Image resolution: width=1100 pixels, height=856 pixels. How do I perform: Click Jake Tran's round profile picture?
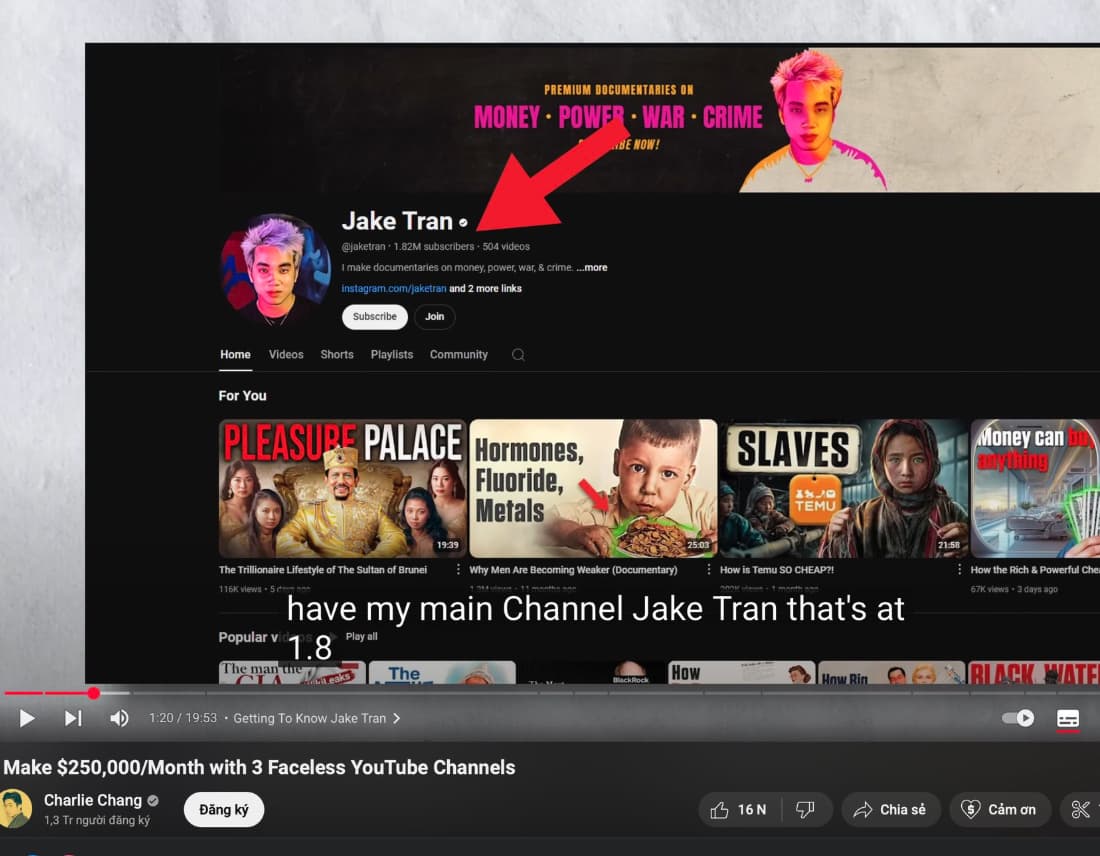pyautogui.click(x=276, y=270)
